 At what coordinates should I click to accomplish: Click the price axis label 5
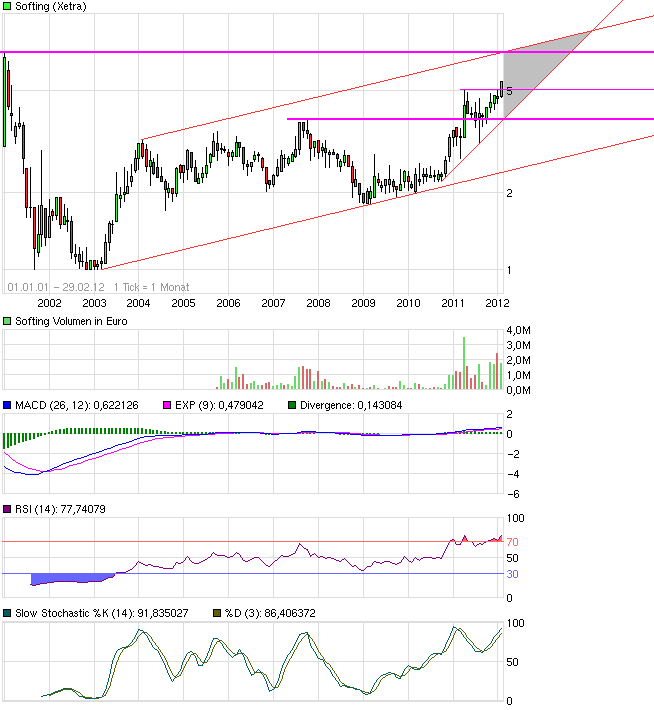tap(510, 91)
